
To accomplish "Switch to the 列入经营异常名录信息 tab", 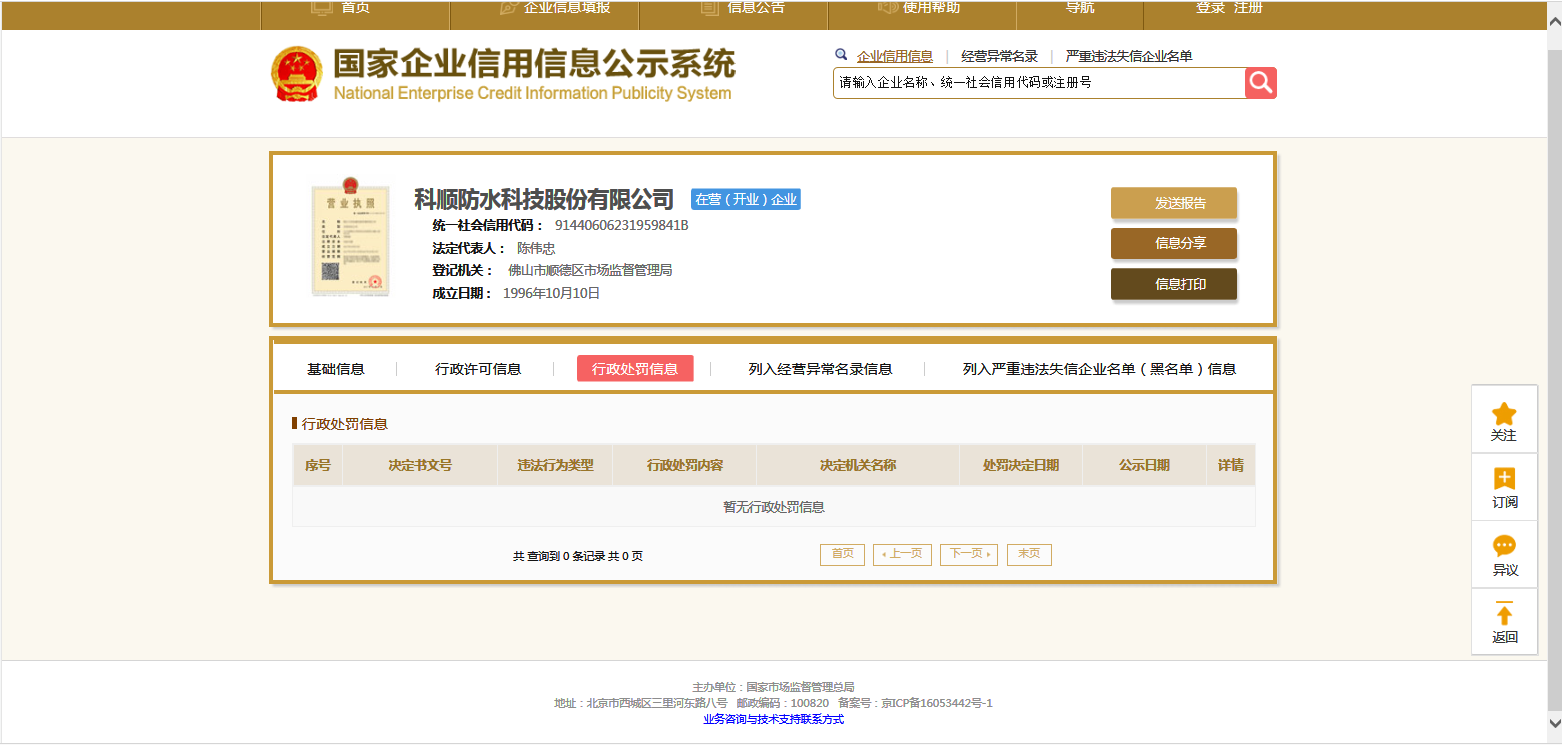I will point(820,369).
